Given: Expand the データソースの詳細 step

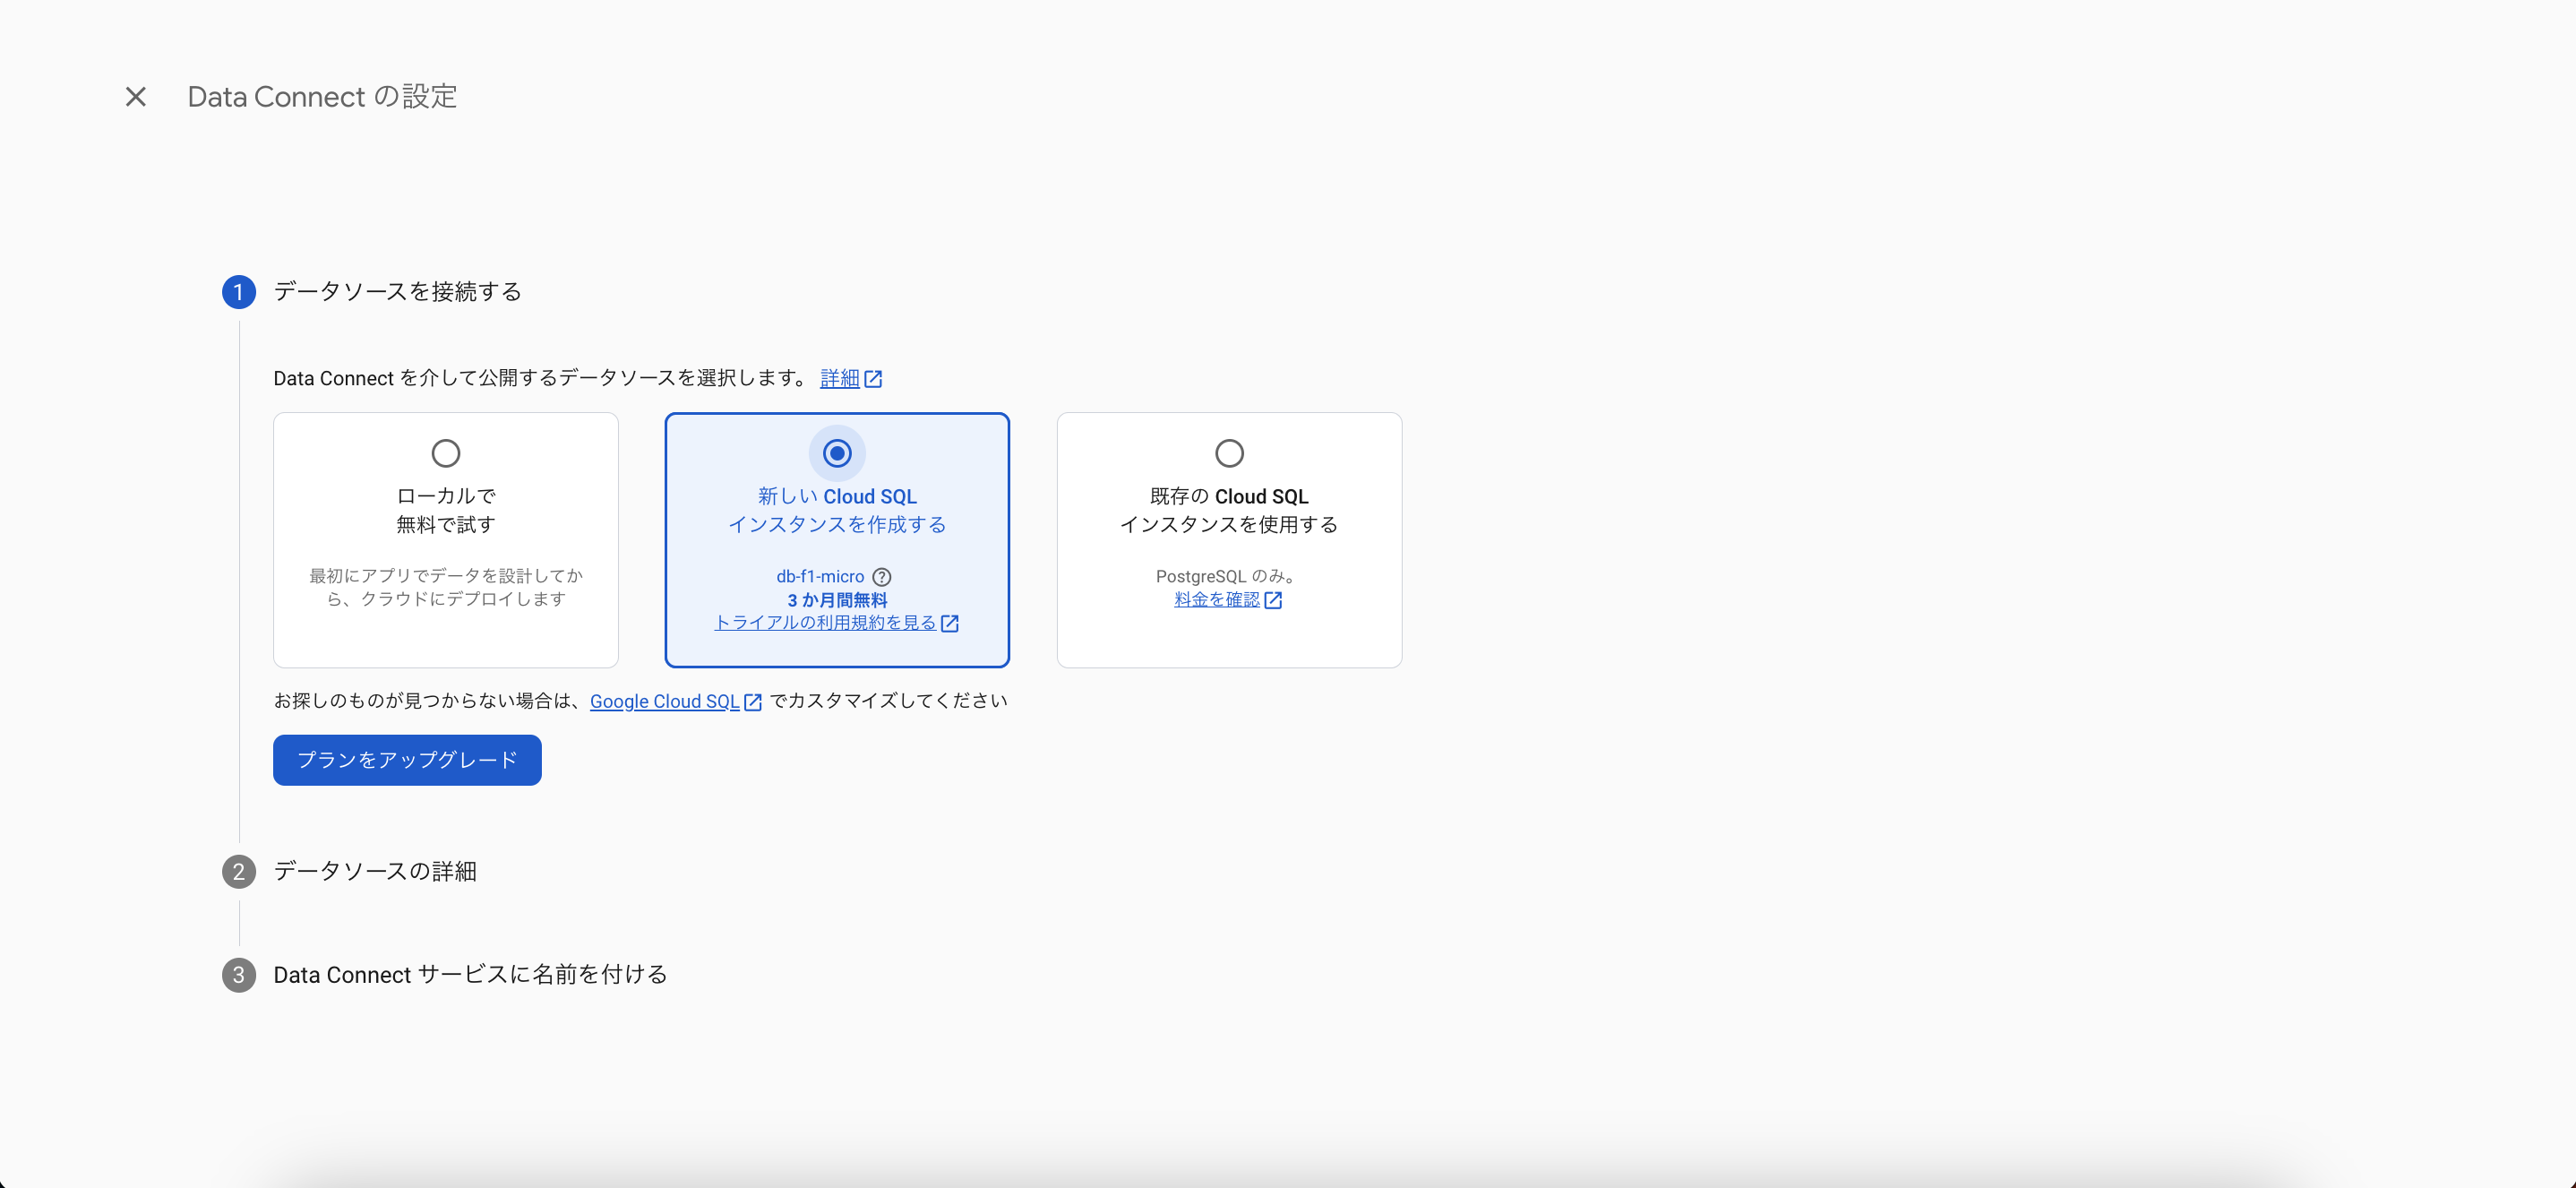Looking at the screenshot, I should 375,871.
